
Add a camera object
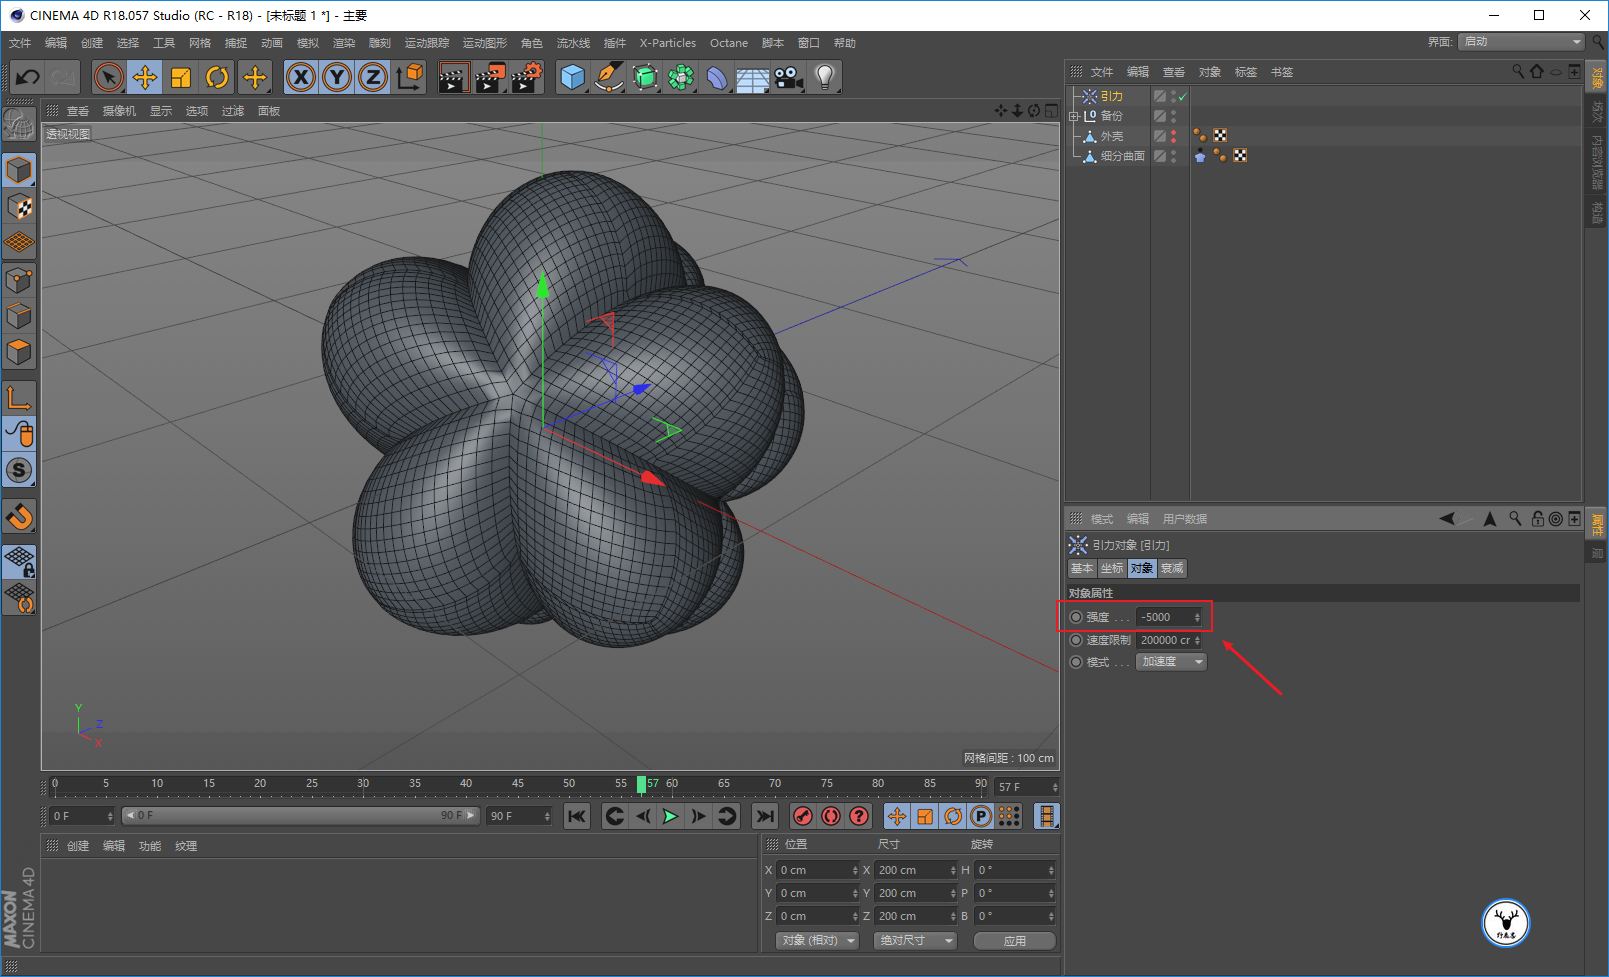(x=789, y=77)
